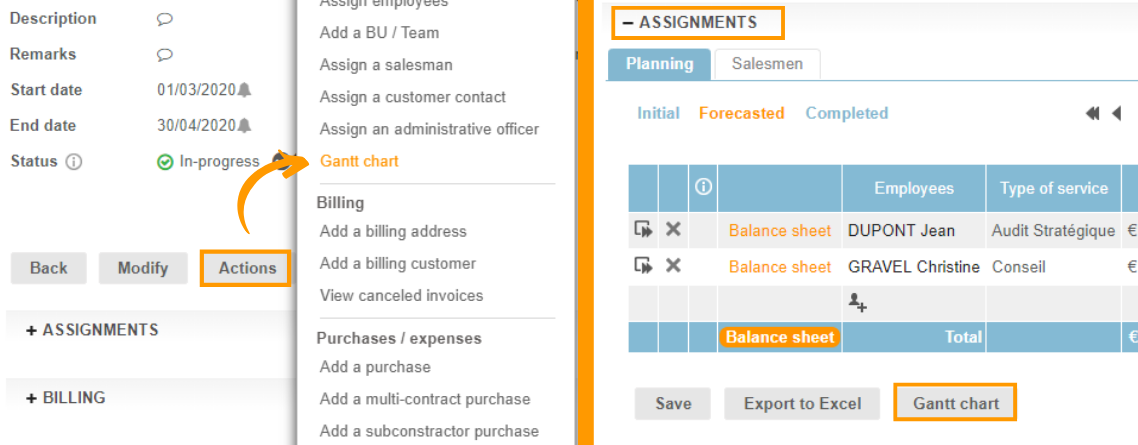Image resolution: width=1138 pixels, height=445 pixels.
Task: Click the Actions button
Action: pos(247,268)
